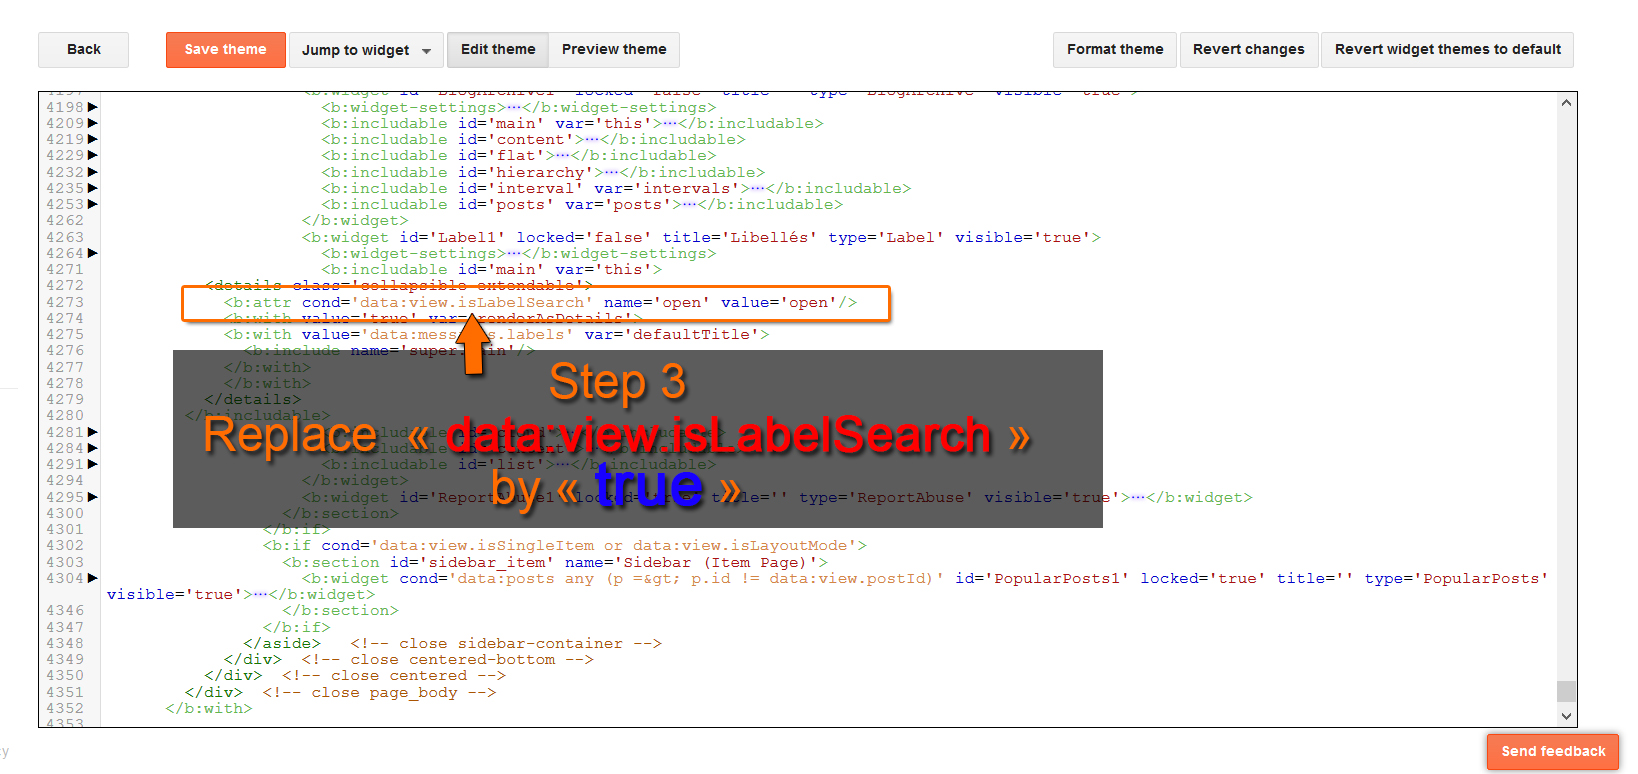The image size is (1638, 774).
Task: Click type='ReportAbuse' on line 4295
Action: [x=886, y=497]
